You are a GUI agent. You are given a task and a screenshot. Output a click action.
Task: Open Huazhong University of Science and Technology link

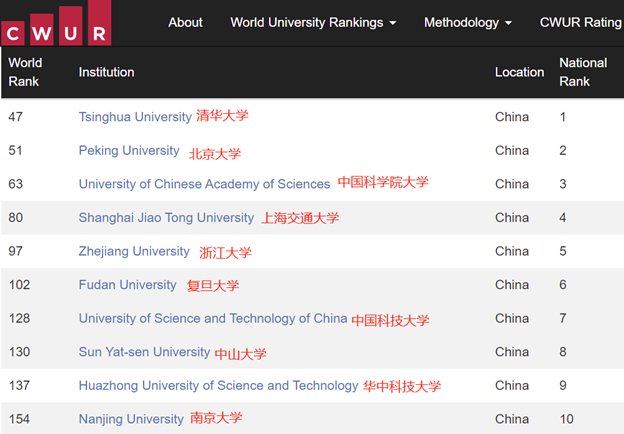[x=218, y=385]
